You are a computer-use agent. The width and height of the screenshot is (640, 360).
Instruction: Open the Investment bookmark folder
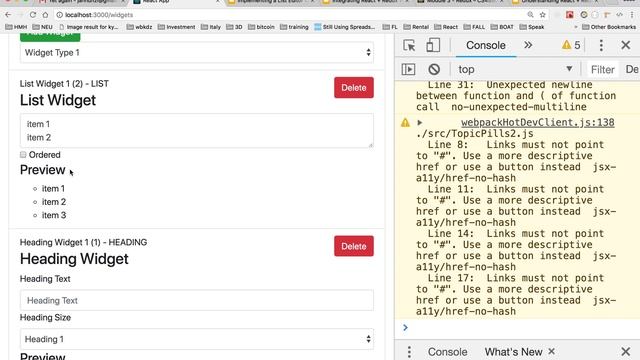(176, 27)
